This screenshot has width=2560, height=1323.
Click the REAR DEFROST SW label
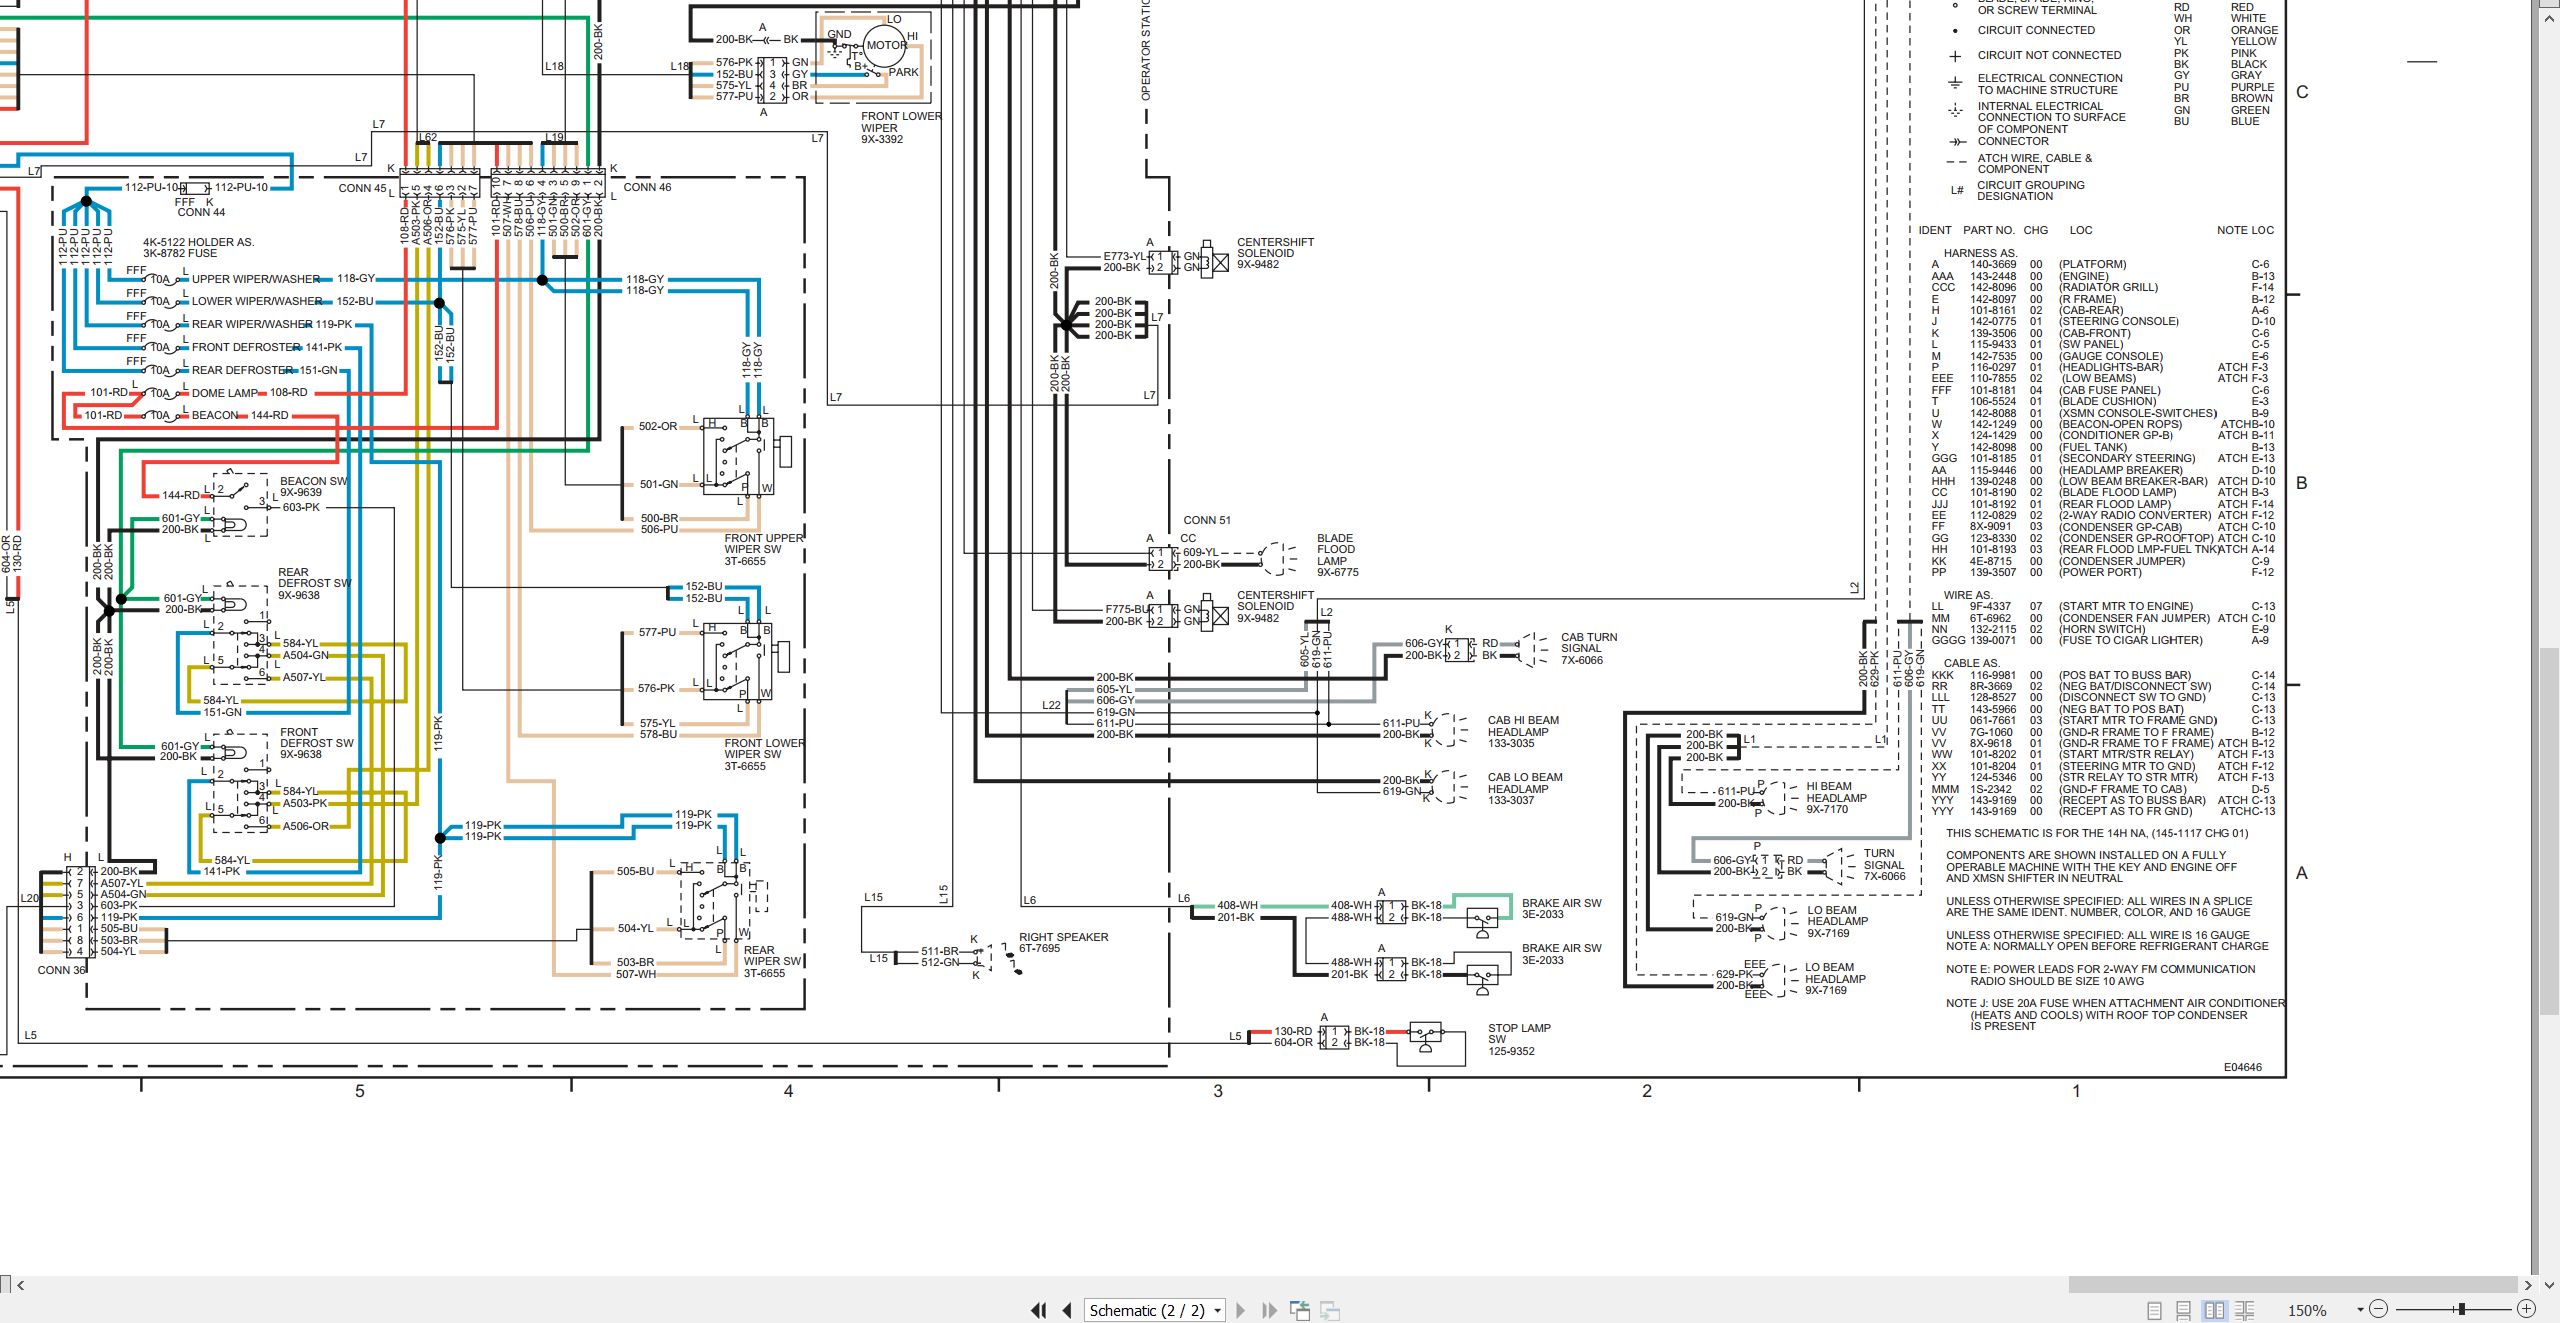[314, 583]
